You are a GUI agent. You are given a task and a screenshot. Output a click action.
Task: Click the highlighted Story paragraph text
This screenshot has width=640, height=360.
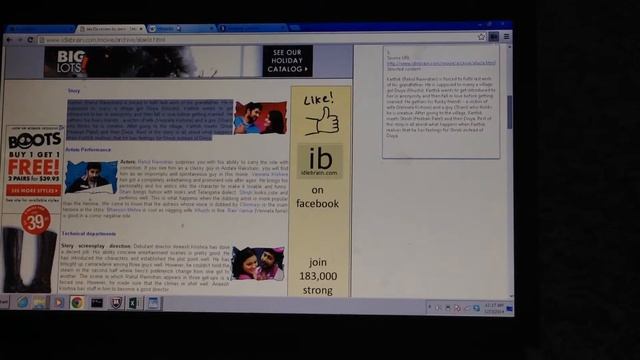tap(150, 120)
